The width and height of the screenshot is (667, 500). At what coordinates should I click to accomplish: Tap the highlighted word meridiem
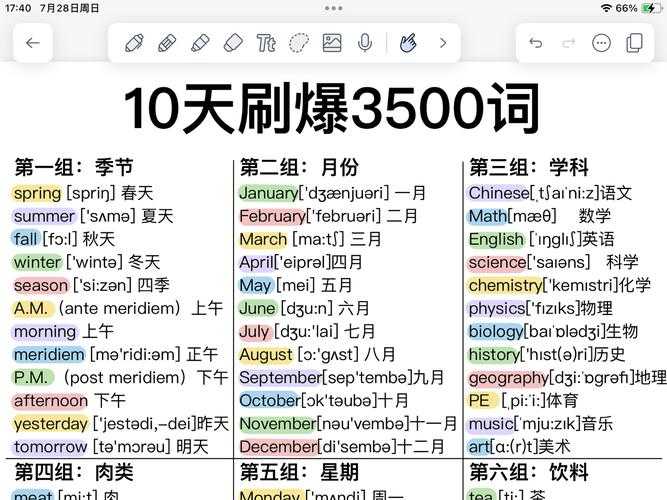[x=49, y=354]
